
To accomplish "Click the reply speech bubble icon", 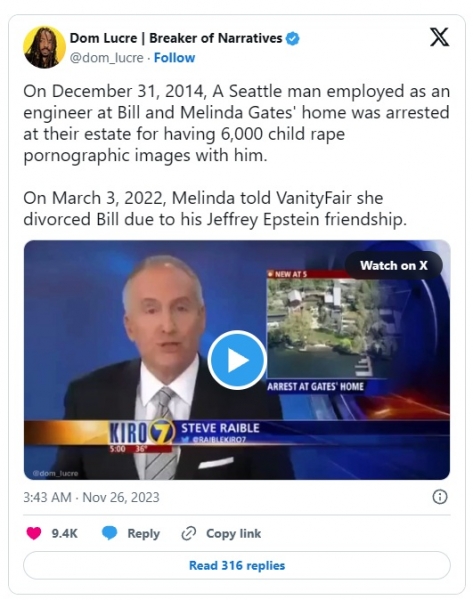I will click(109, 533).
